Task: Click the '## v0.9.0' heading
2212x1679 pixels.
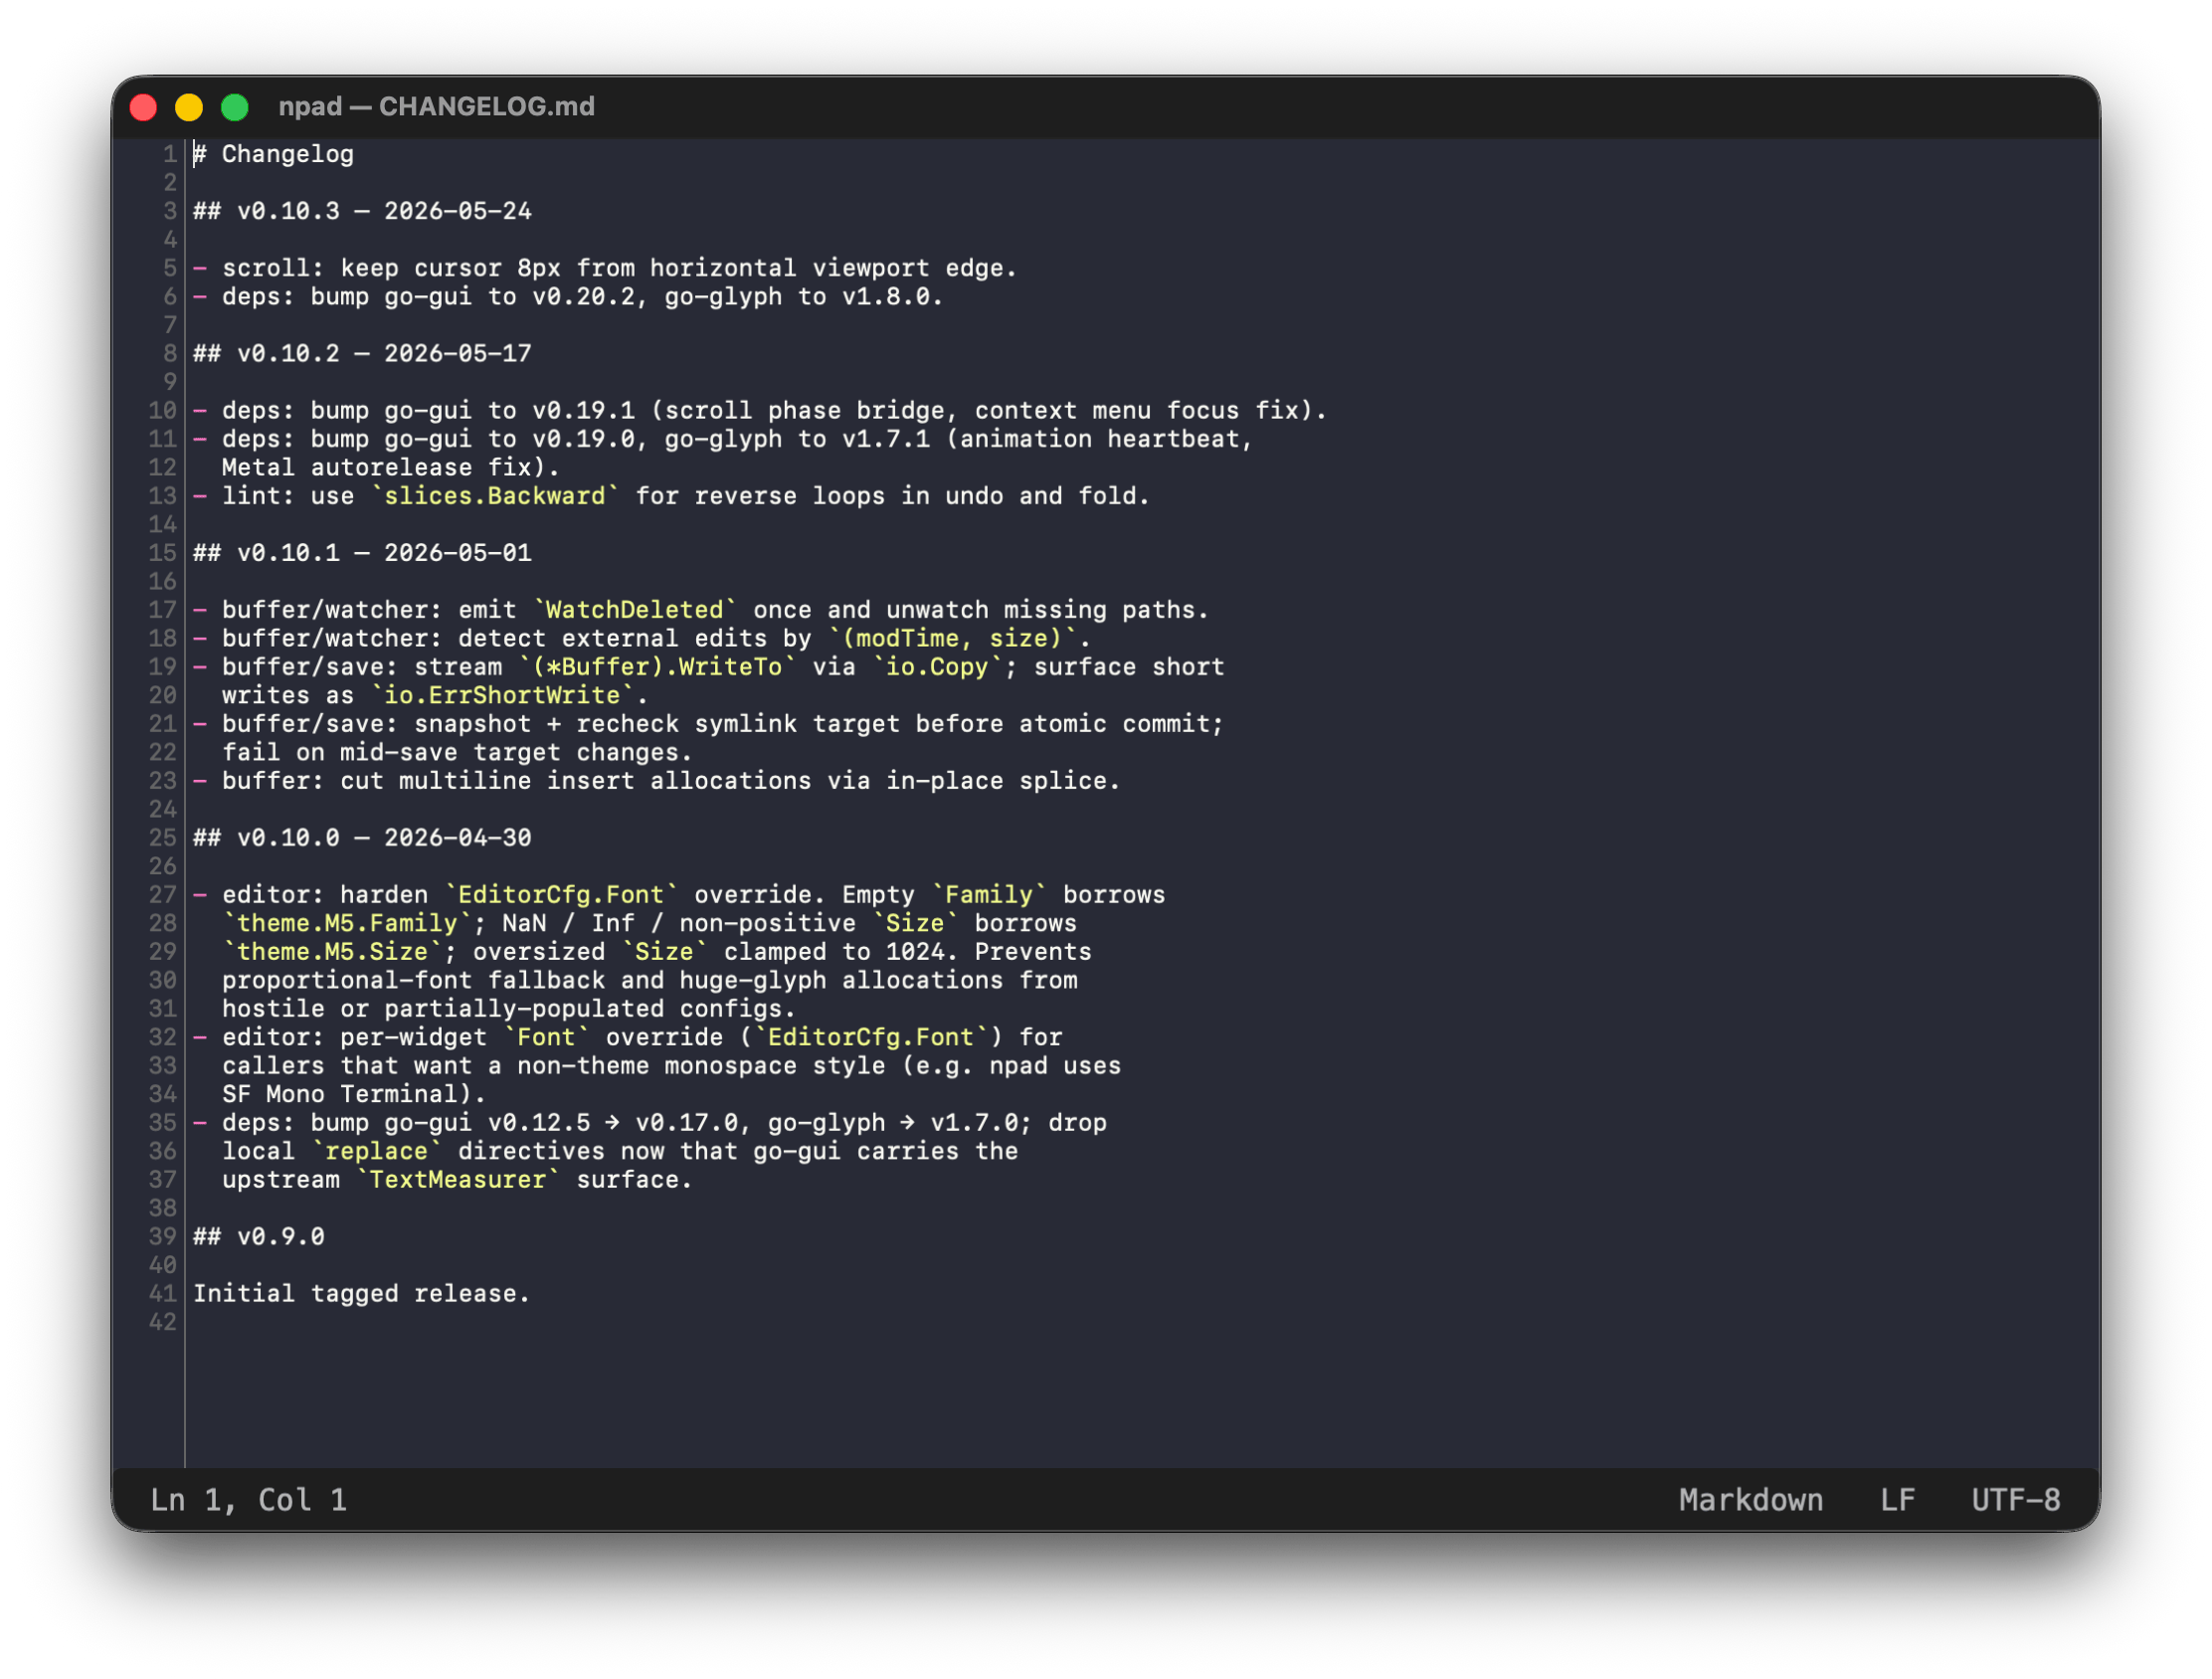Action: point(259,1237)
